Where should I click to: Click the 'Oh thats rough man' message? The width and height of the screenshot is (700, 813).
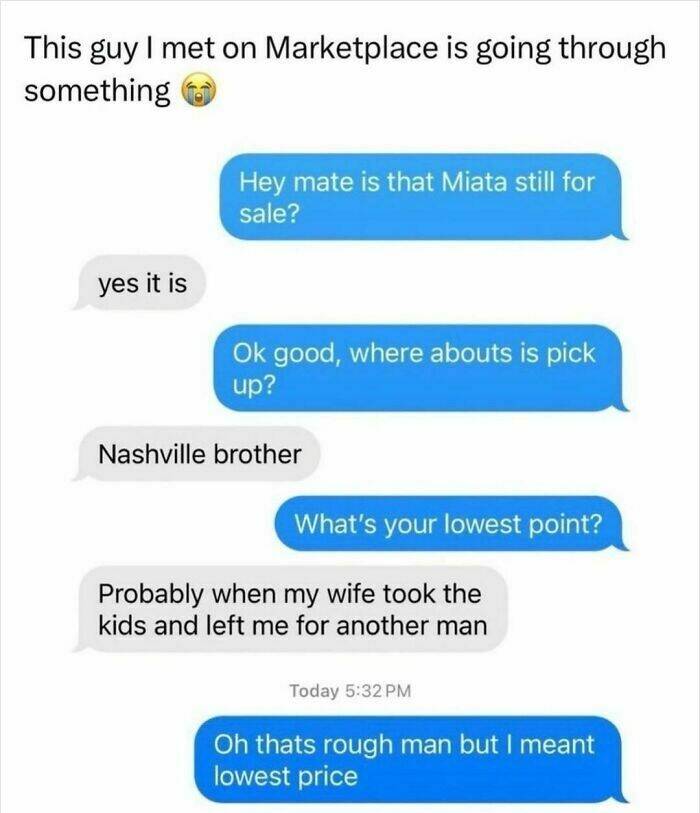pos(411,760)
